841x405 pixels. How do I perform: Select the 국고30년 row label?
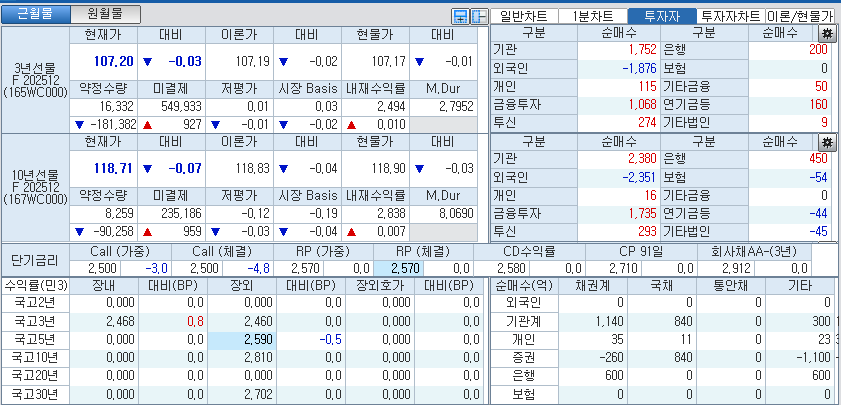coord(35,394)
